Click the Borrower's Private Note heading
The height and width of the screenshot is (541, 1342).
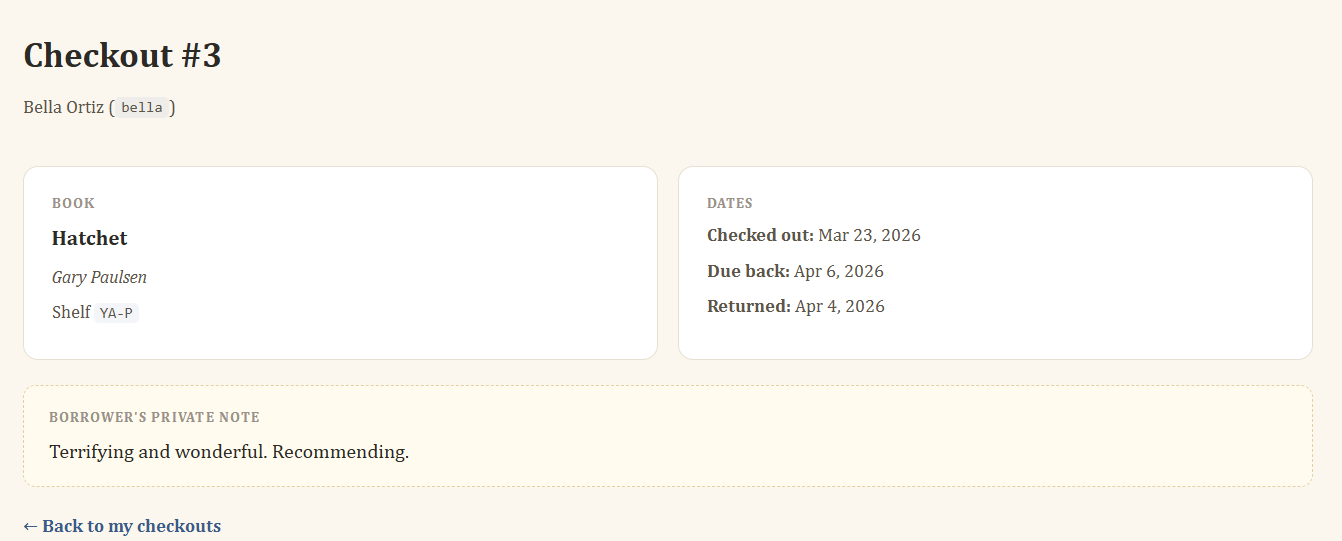(x=154, y=417)
